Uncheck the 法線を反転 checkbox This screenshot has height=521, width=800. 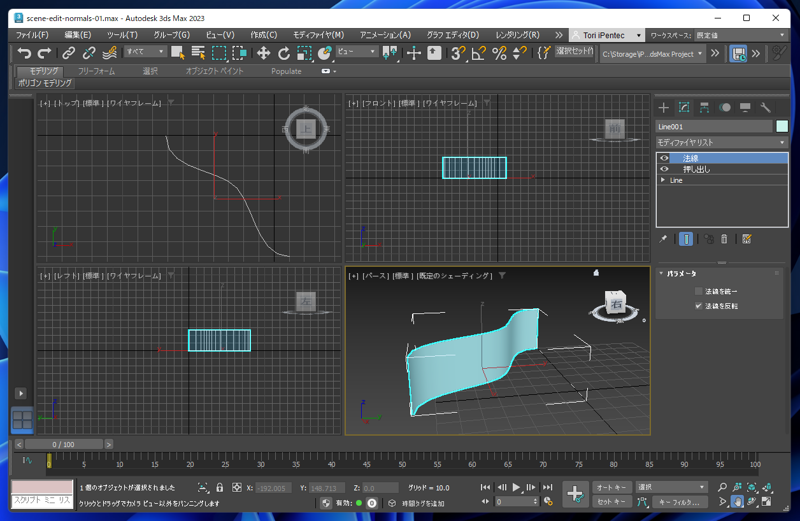tap(698, 306)
